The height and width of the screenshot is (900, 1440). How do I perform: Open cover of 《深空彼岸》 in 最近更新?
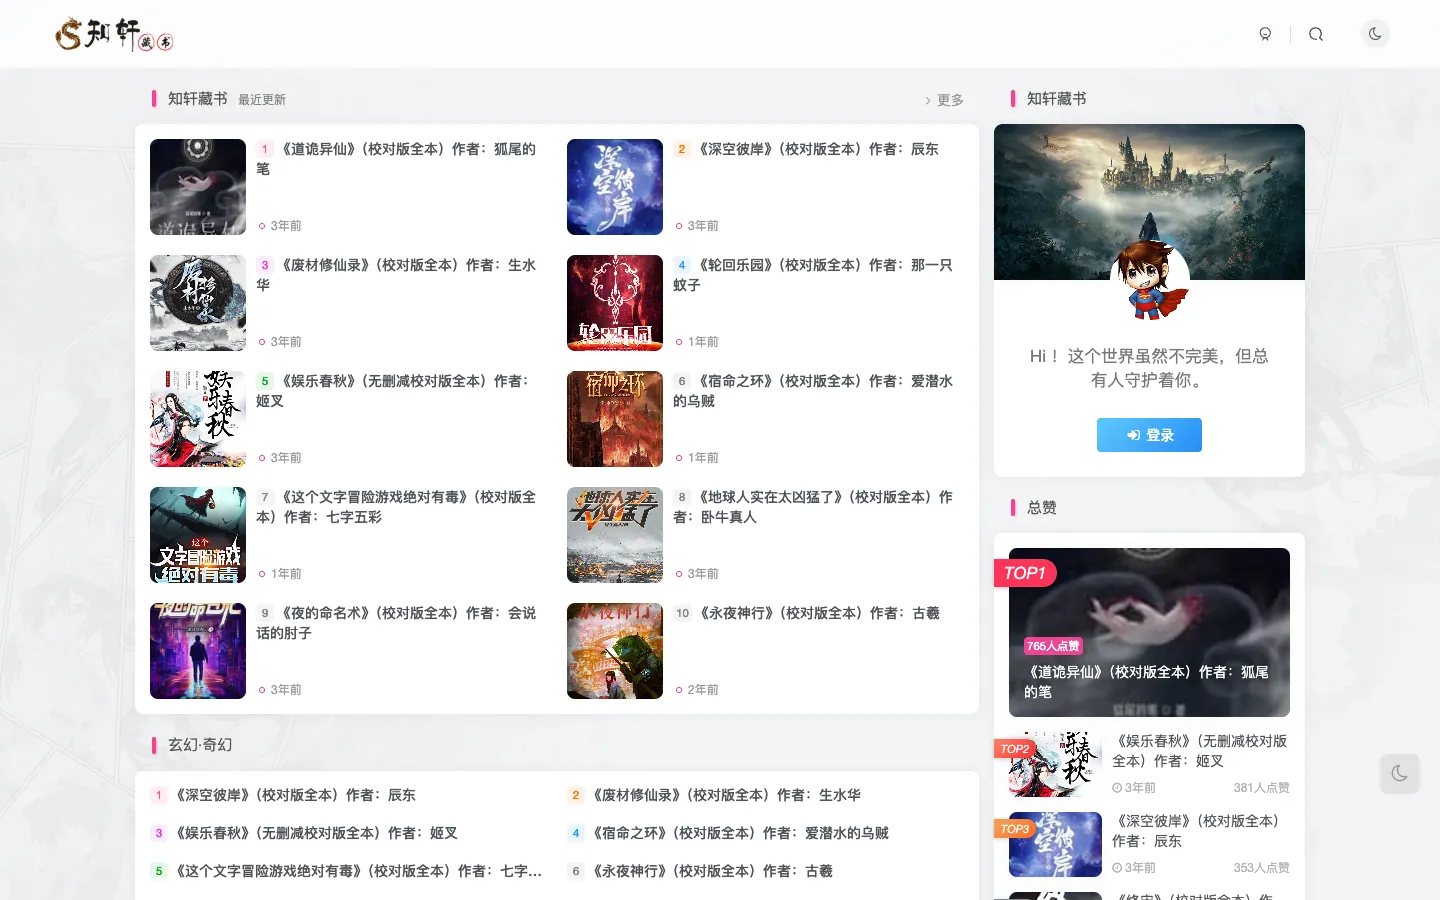click(615, 187)
